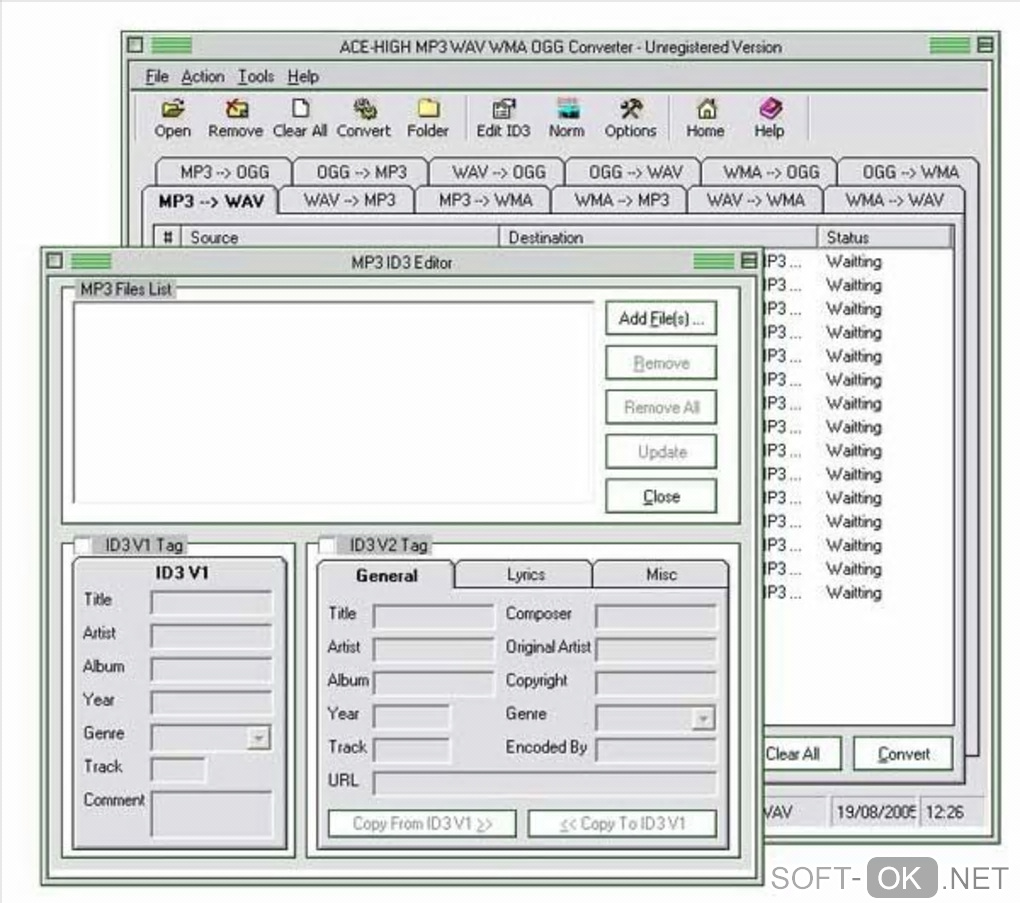Open the Action menu

click(203, 77)
